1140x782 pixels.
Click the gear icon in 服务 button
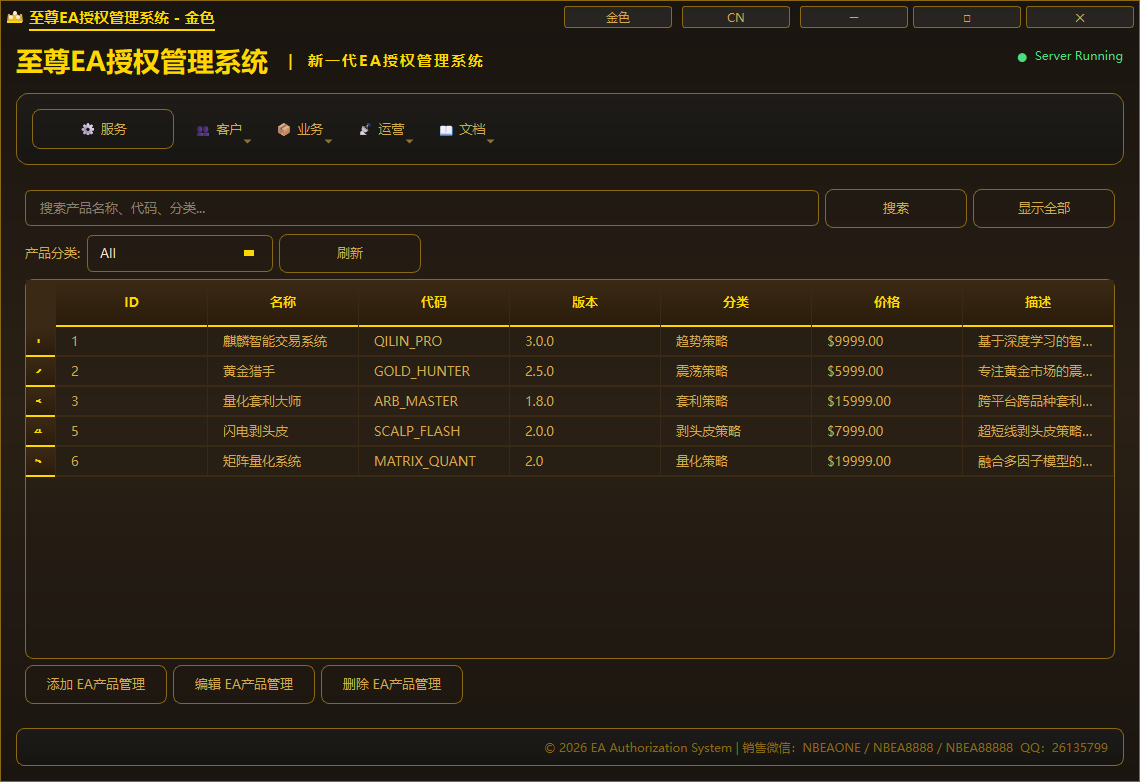click(x=88, y=129)
